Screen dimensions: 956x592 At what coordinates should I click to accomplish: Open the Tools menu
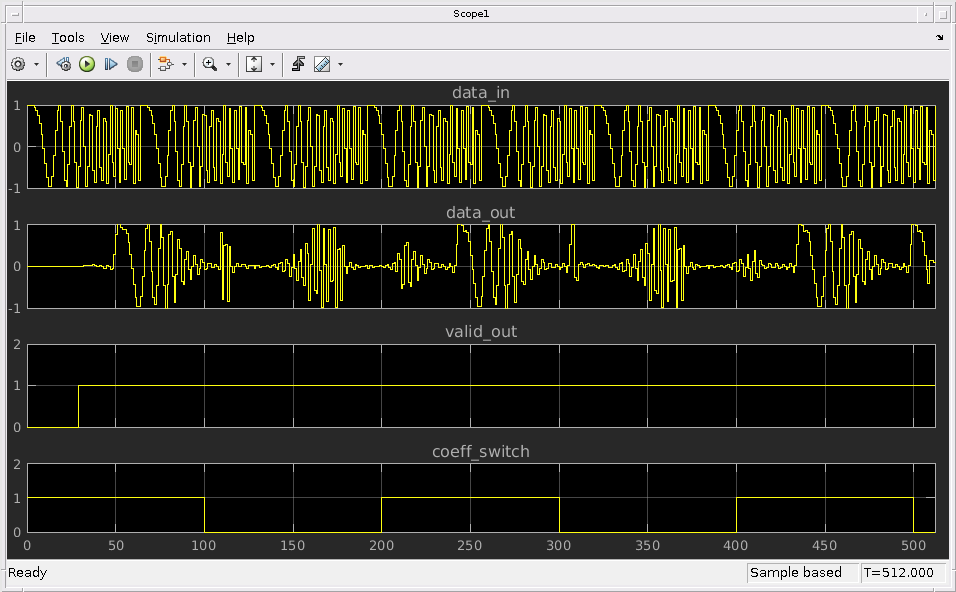[x=68, y=37]
